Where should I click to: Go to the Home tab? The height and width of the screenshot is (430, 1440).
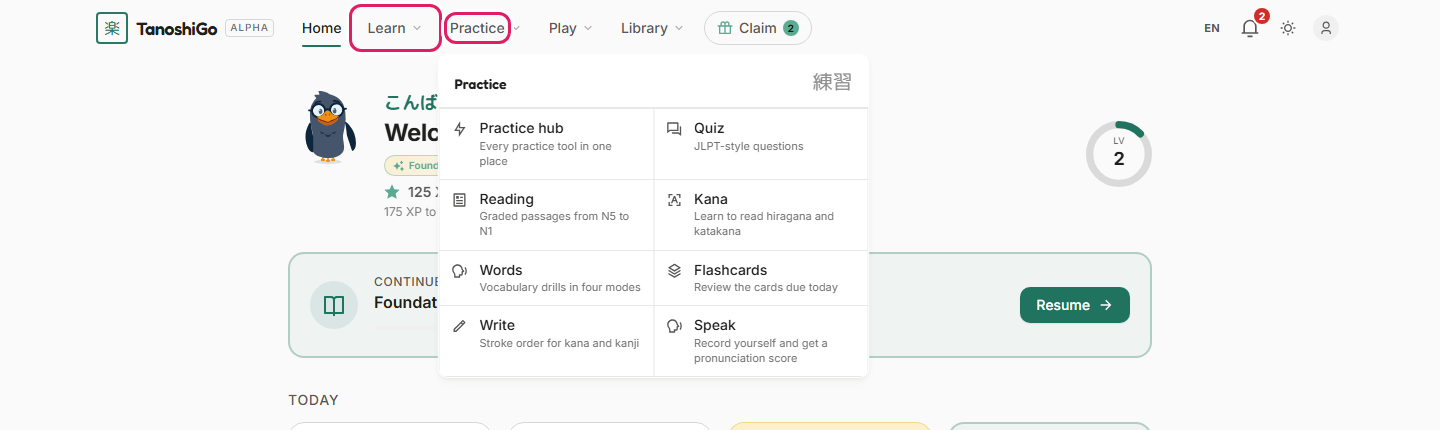(x=322, y=28)
